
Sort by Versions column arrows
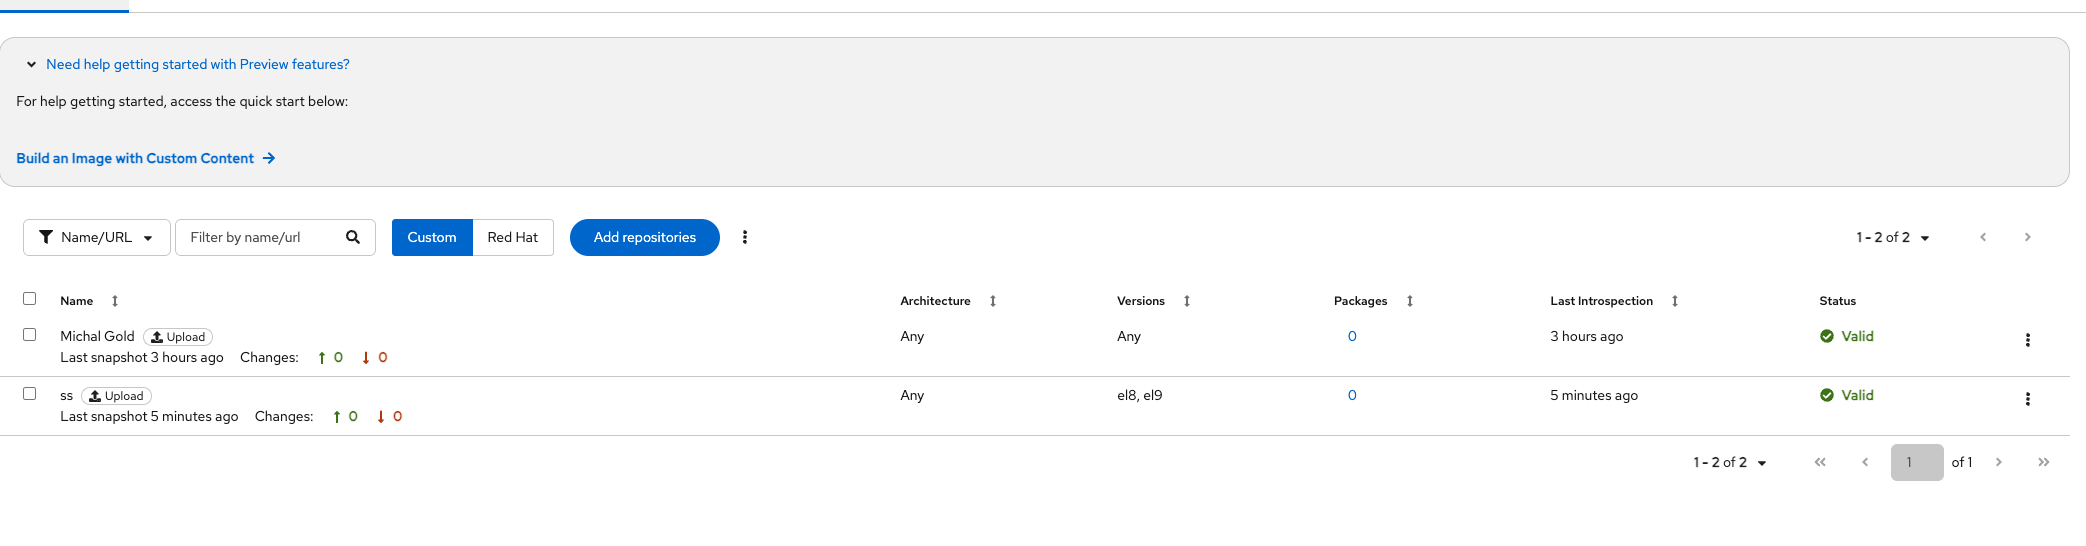[x=1187, y=301]
